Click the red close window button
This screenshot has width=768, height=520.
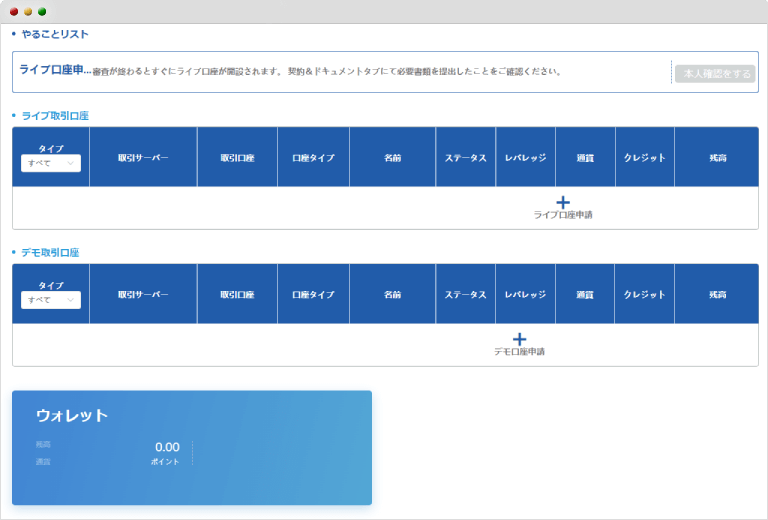click(14, 12)
